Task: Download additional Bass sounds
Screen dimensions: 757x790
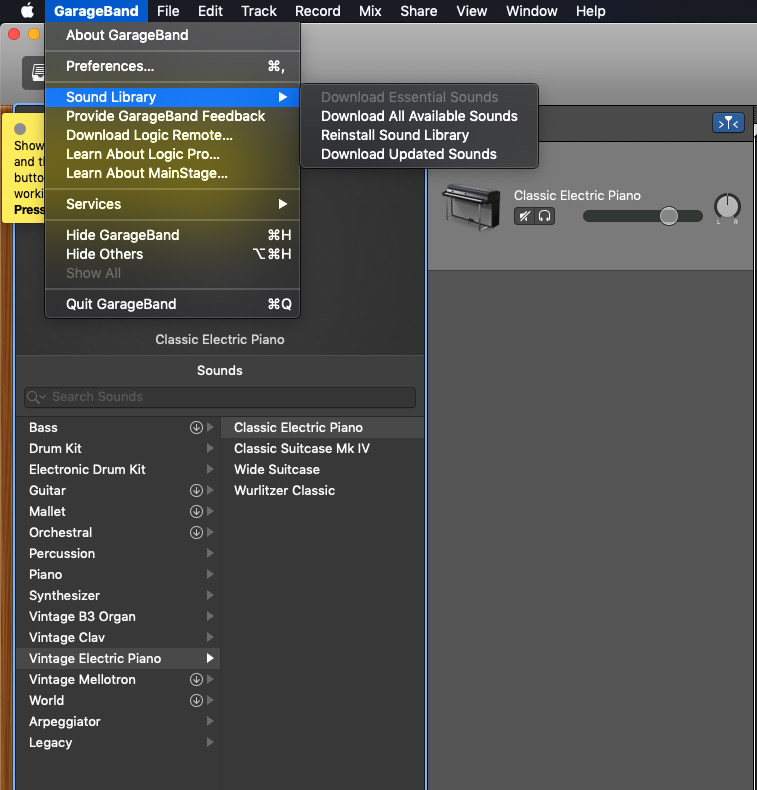Action: coord(196,427)
